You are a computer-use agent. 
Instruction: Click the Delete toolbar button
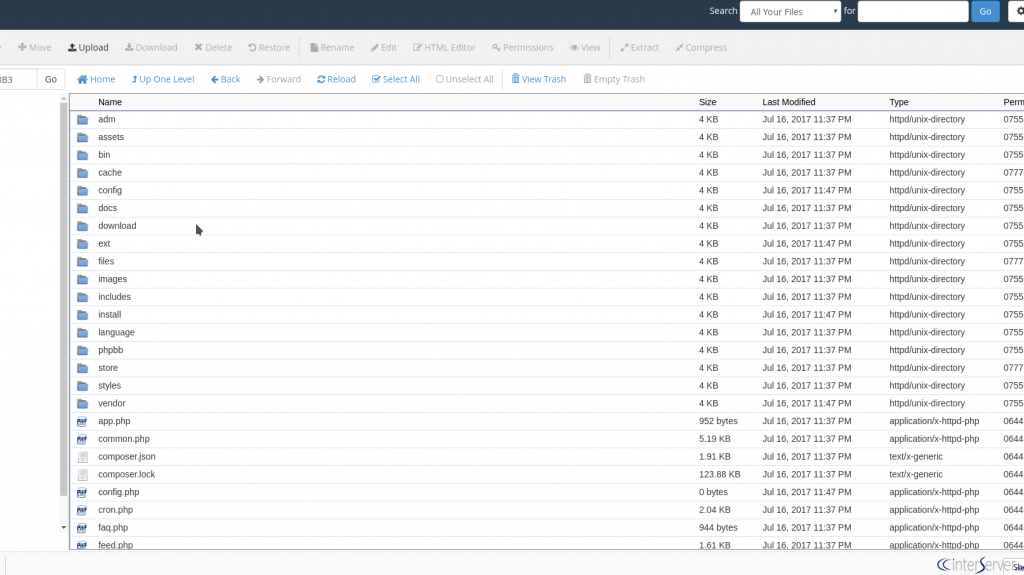213,47
